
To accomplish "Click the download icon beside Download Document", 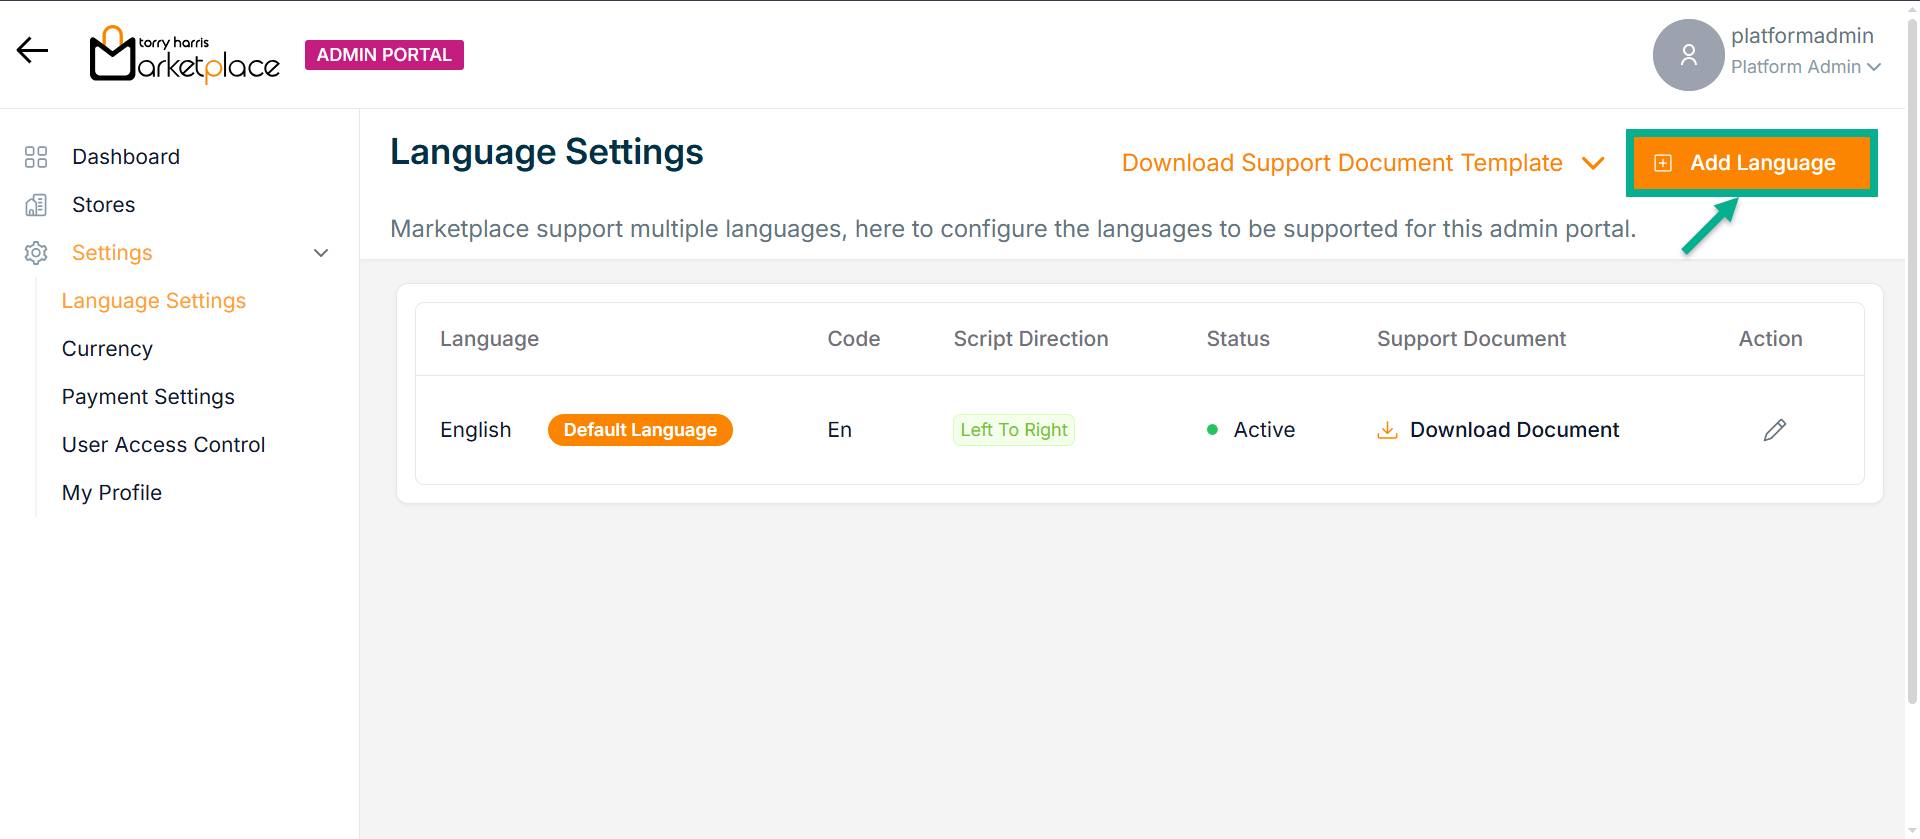I will (x=1387, y=430).
